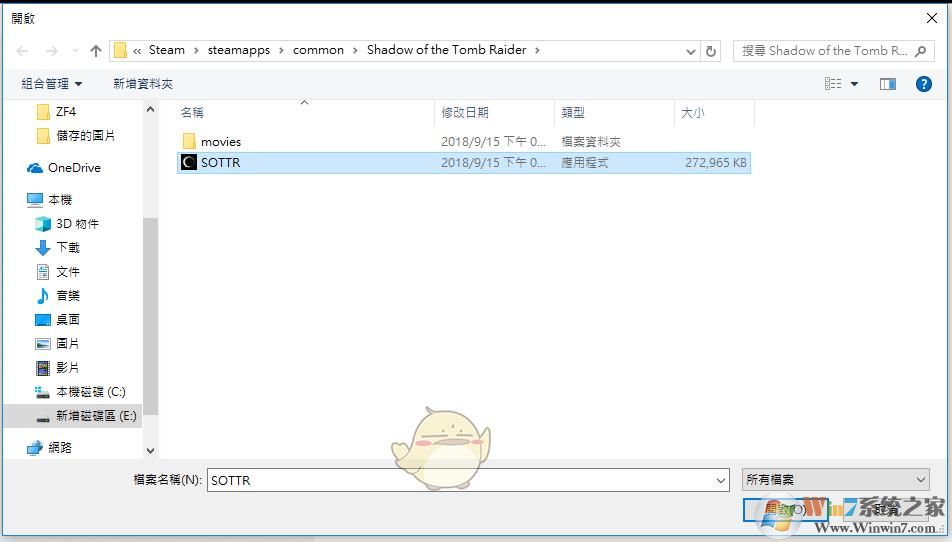
Task: Expand the file name dropdown arrow
Action: tap(721, 480)
